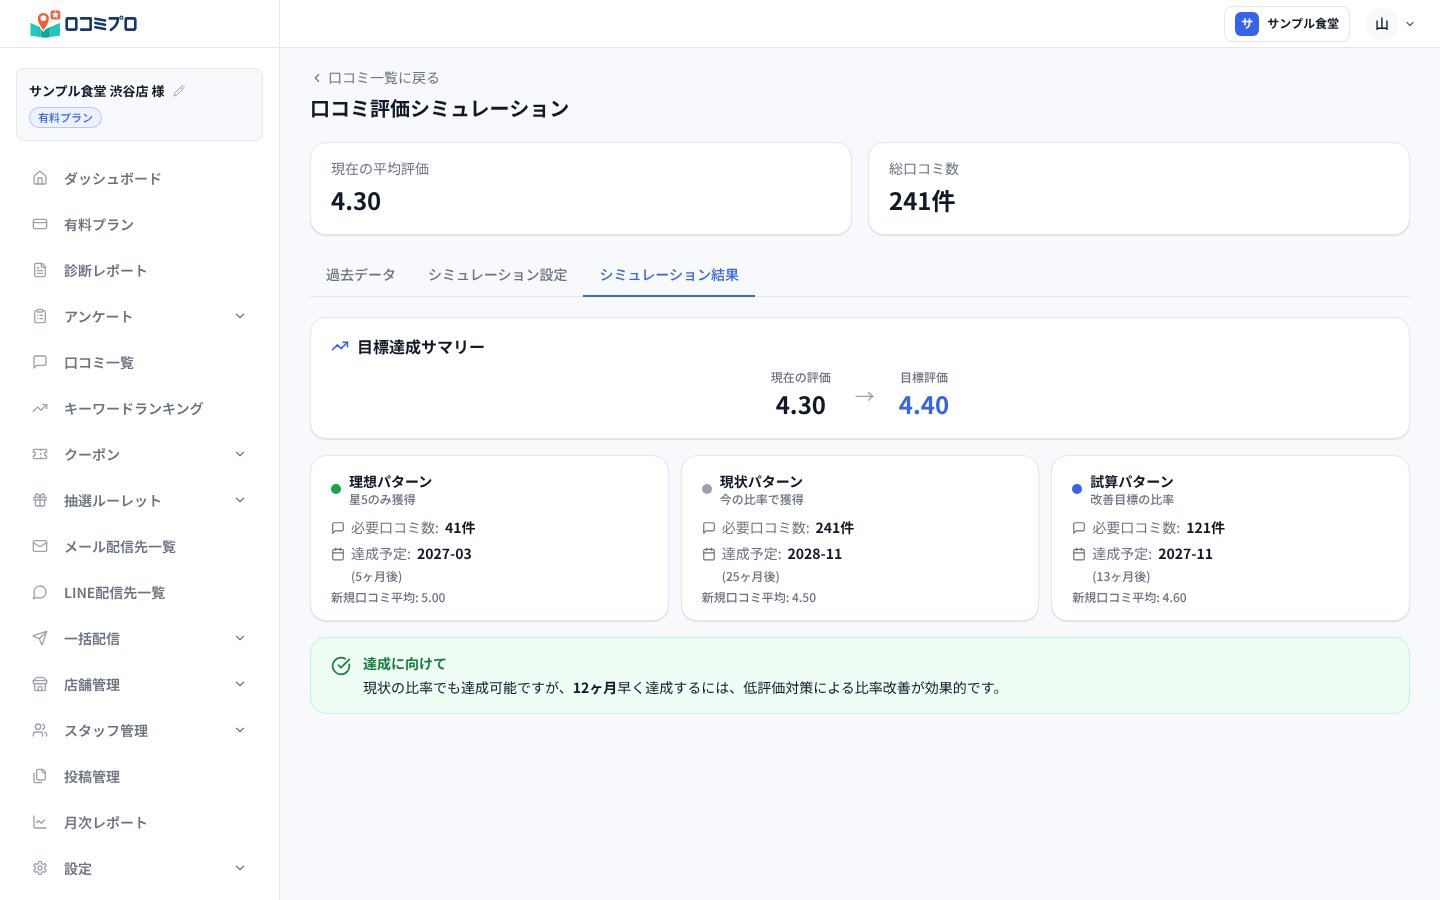
Task: Expand the 抽選ルーレット submenu chevron
Action: 240,500
